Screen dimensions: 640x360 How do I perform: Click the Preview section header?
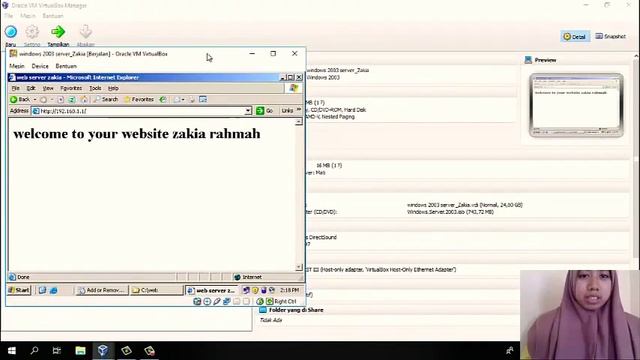click(545, 60)
